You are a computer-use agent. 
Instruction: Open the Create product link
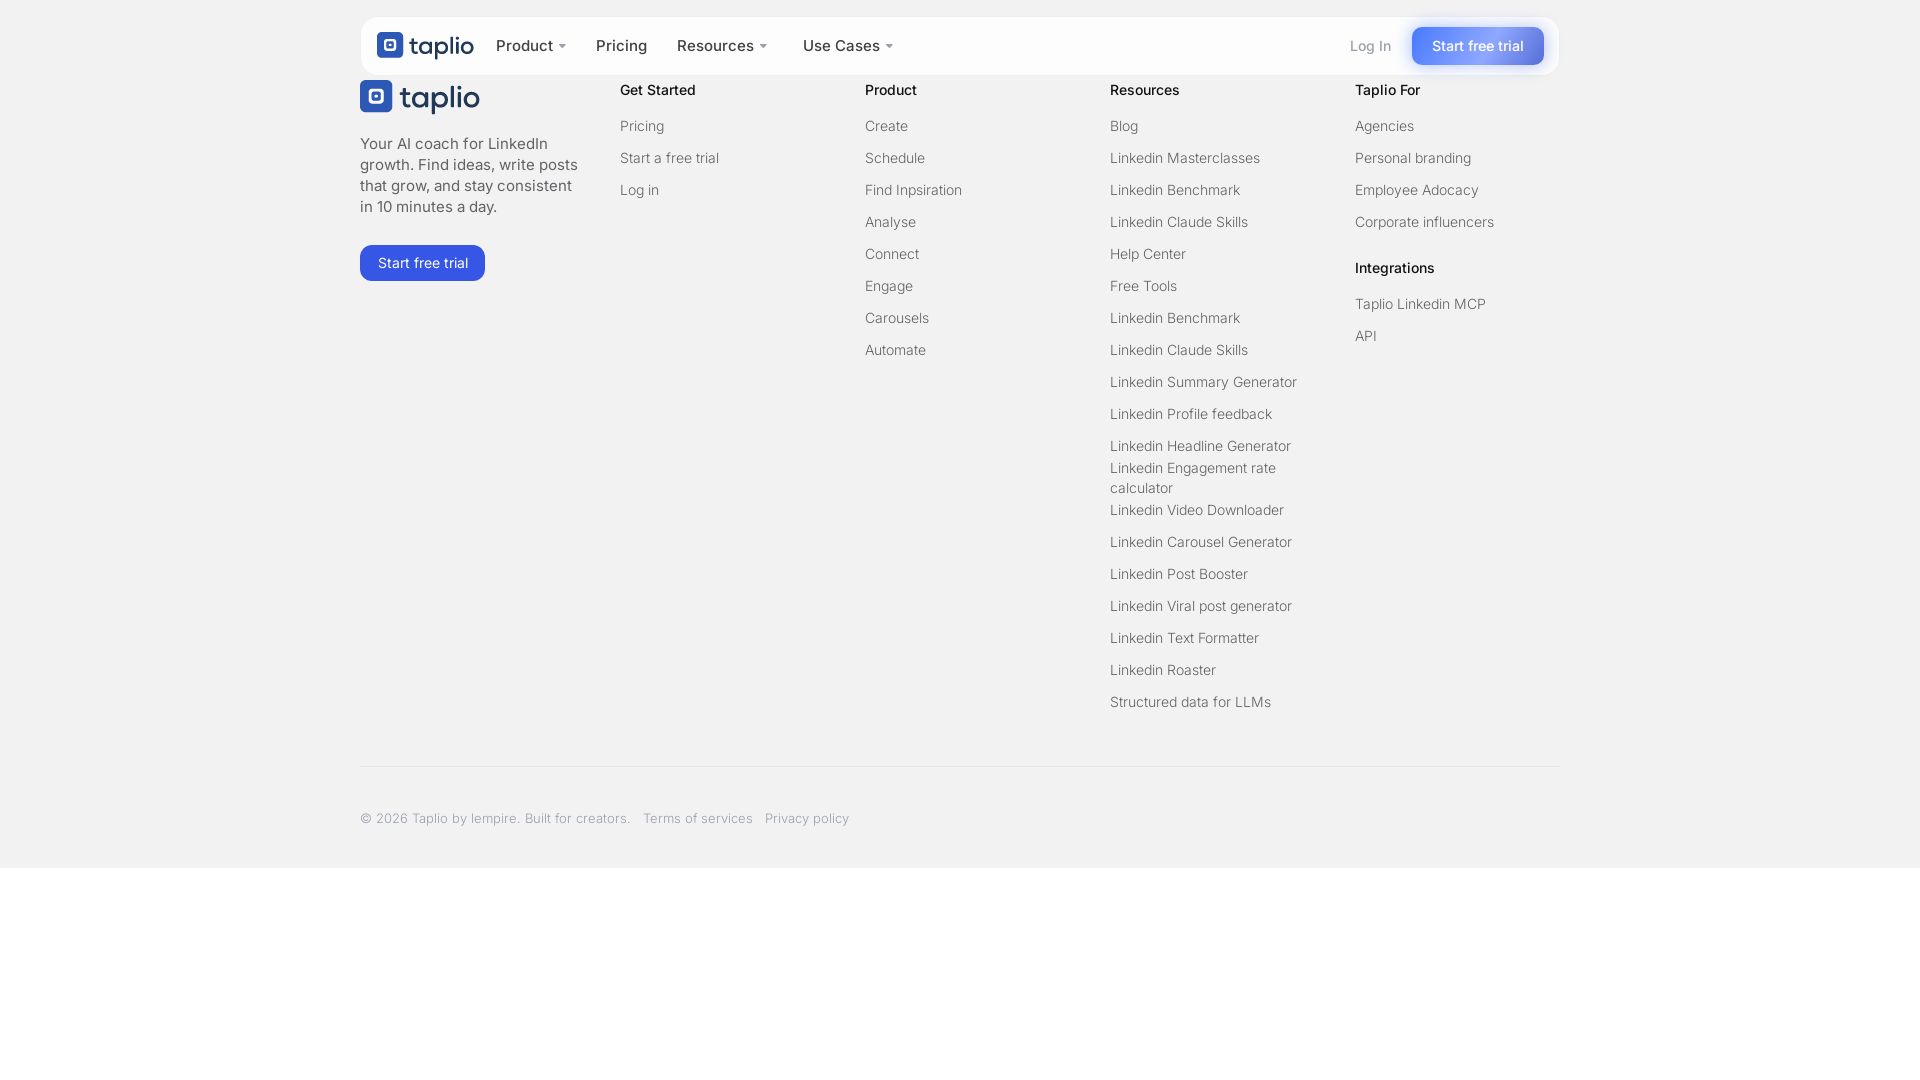click(x=886, y=126)
